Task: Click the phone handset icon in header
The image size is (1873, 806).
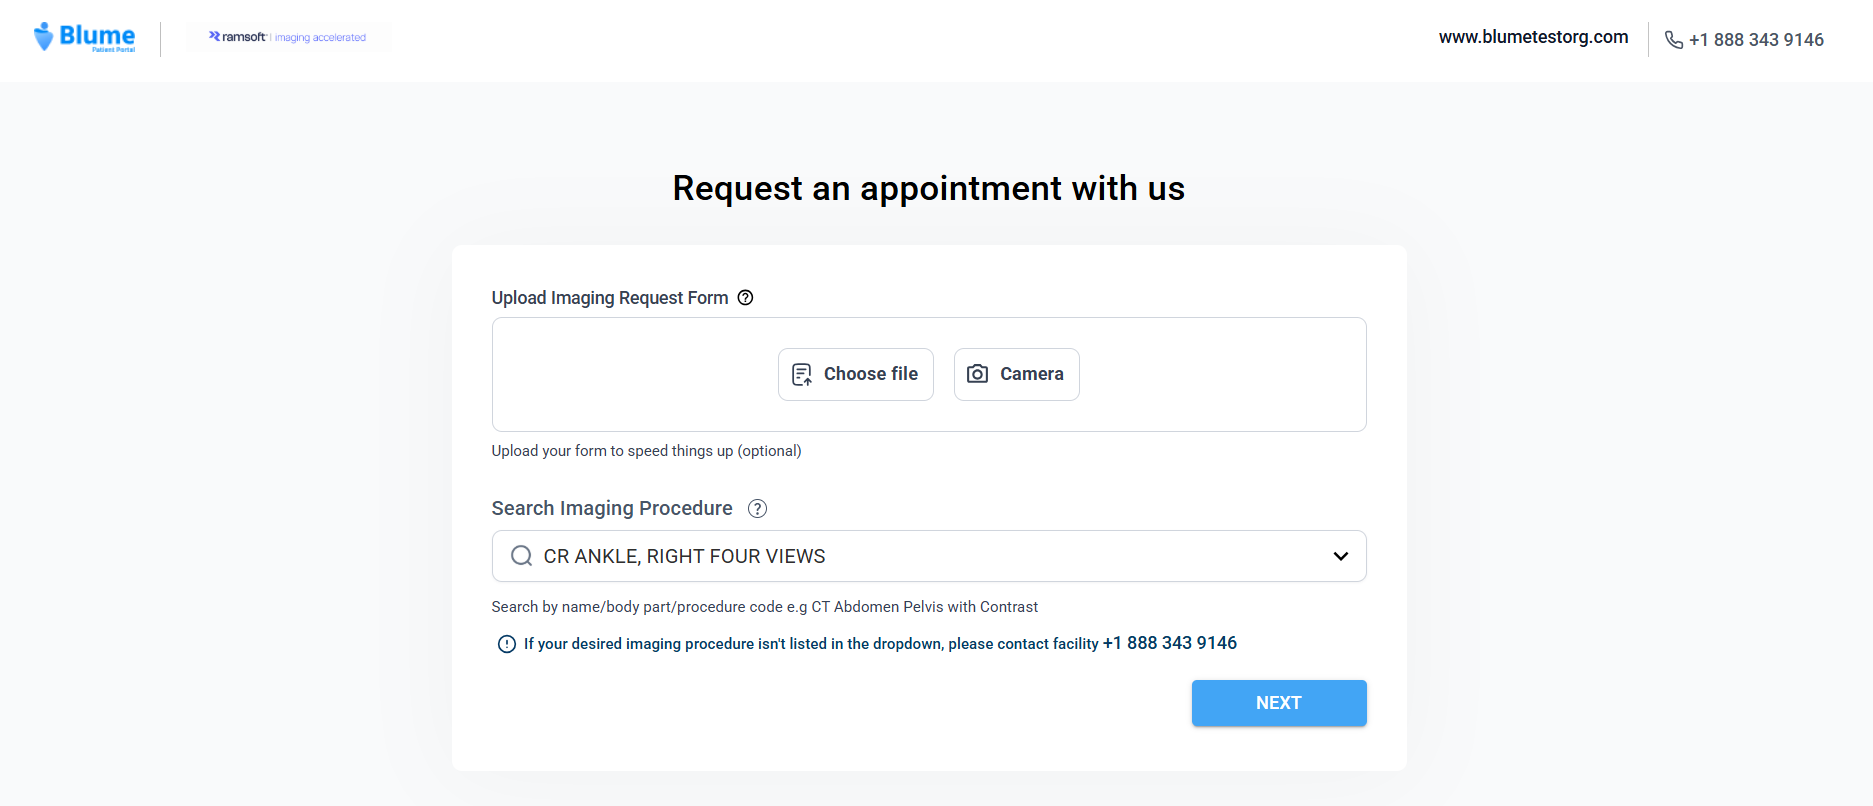Action: 1673,39
